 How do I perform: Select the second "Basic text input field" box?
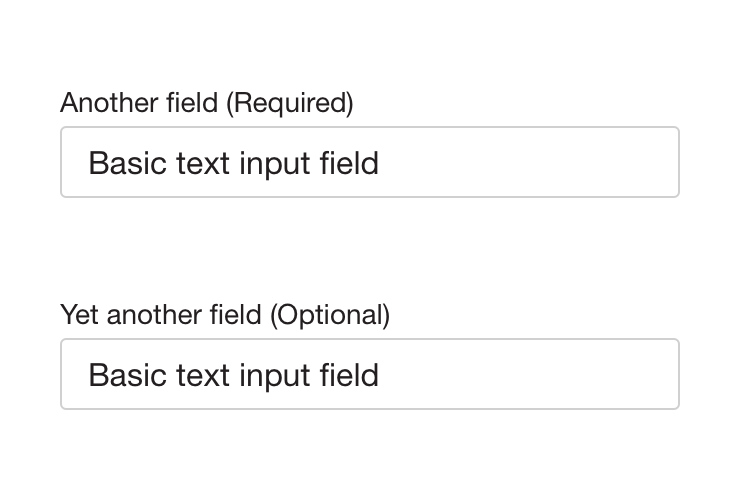(369, 374)
